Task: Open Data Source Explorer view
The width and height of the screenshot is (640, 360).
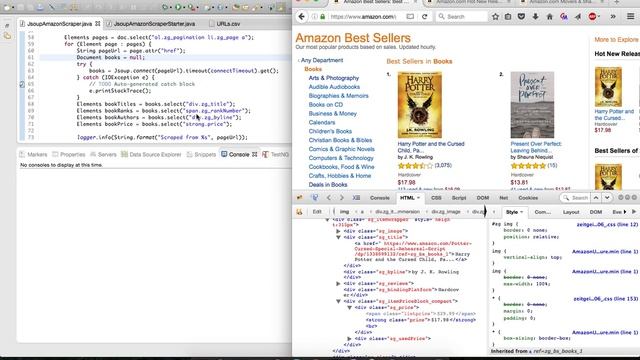Action: point(151,154)
